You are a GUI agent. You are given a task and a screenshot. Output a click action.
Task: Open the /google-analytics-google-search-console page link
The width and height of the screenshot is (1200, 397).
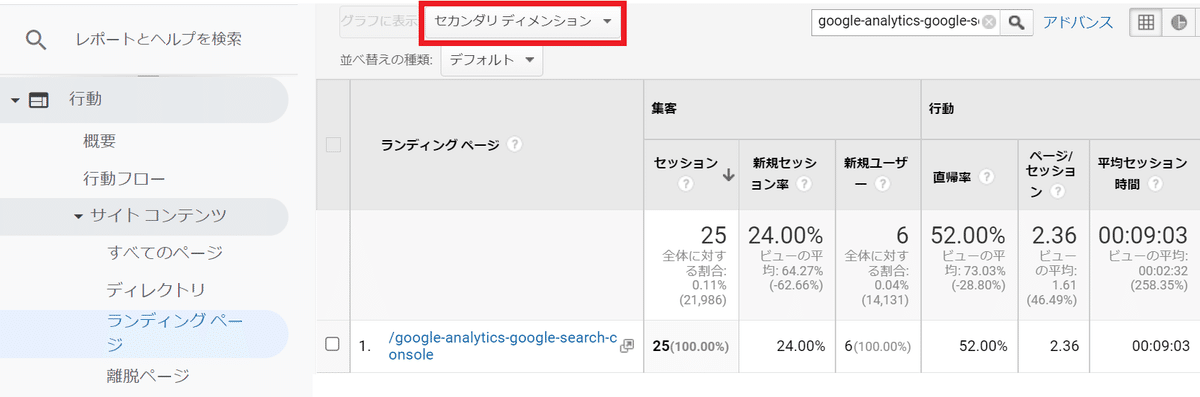coord(503,346)
